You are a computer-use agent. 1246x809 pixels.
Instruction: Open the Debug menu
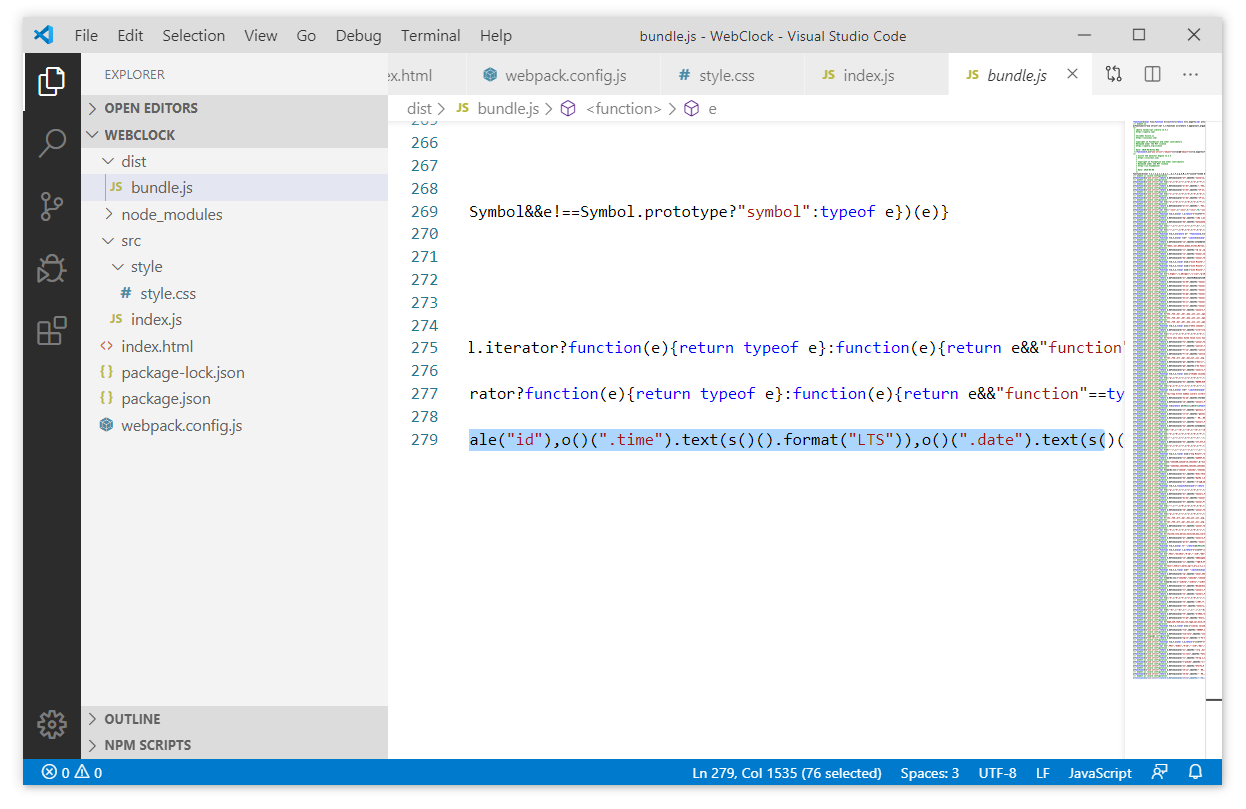359,35
